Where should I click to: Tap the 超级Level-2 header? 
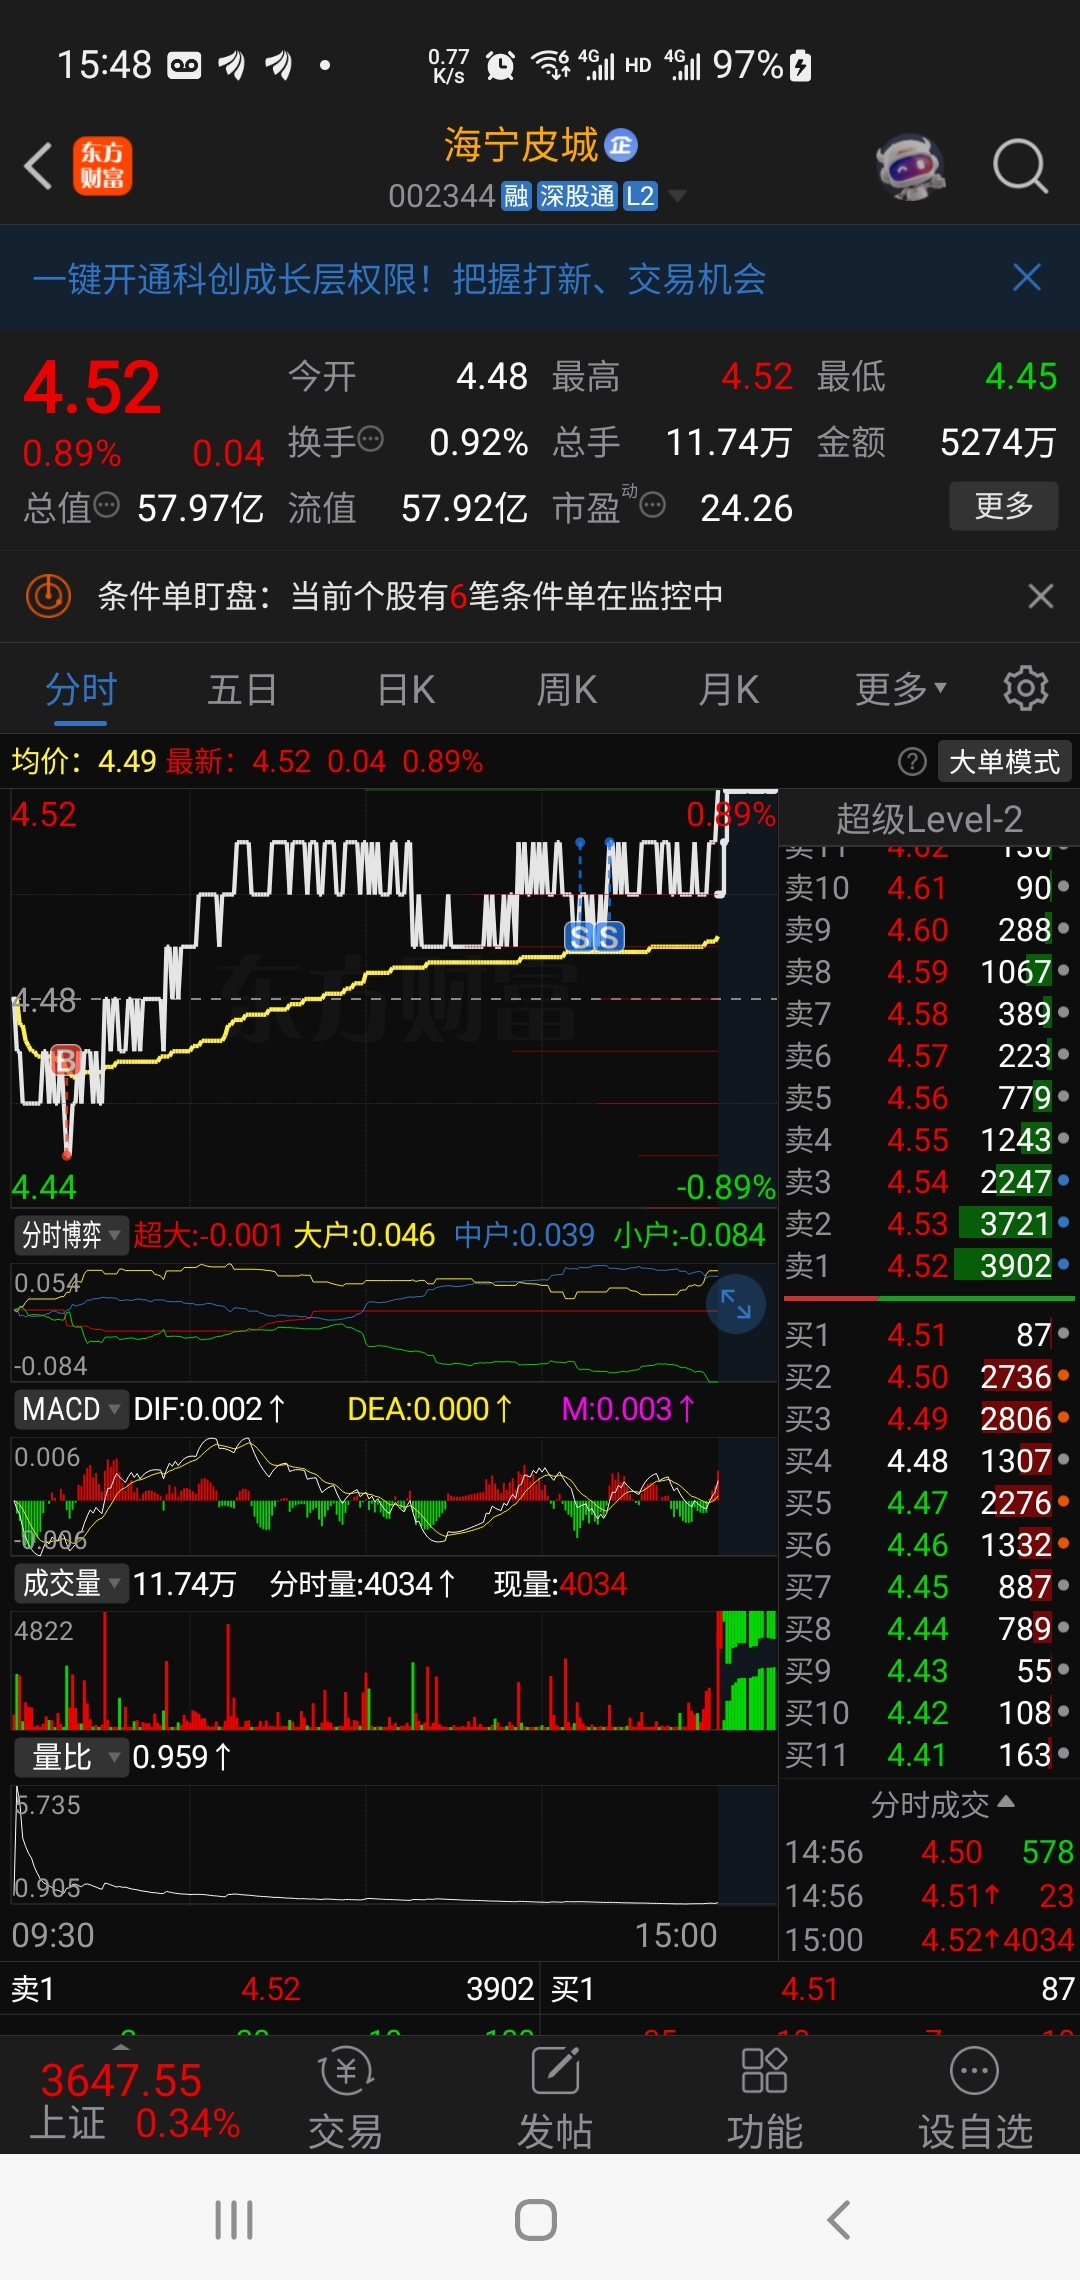coord(929,819)
